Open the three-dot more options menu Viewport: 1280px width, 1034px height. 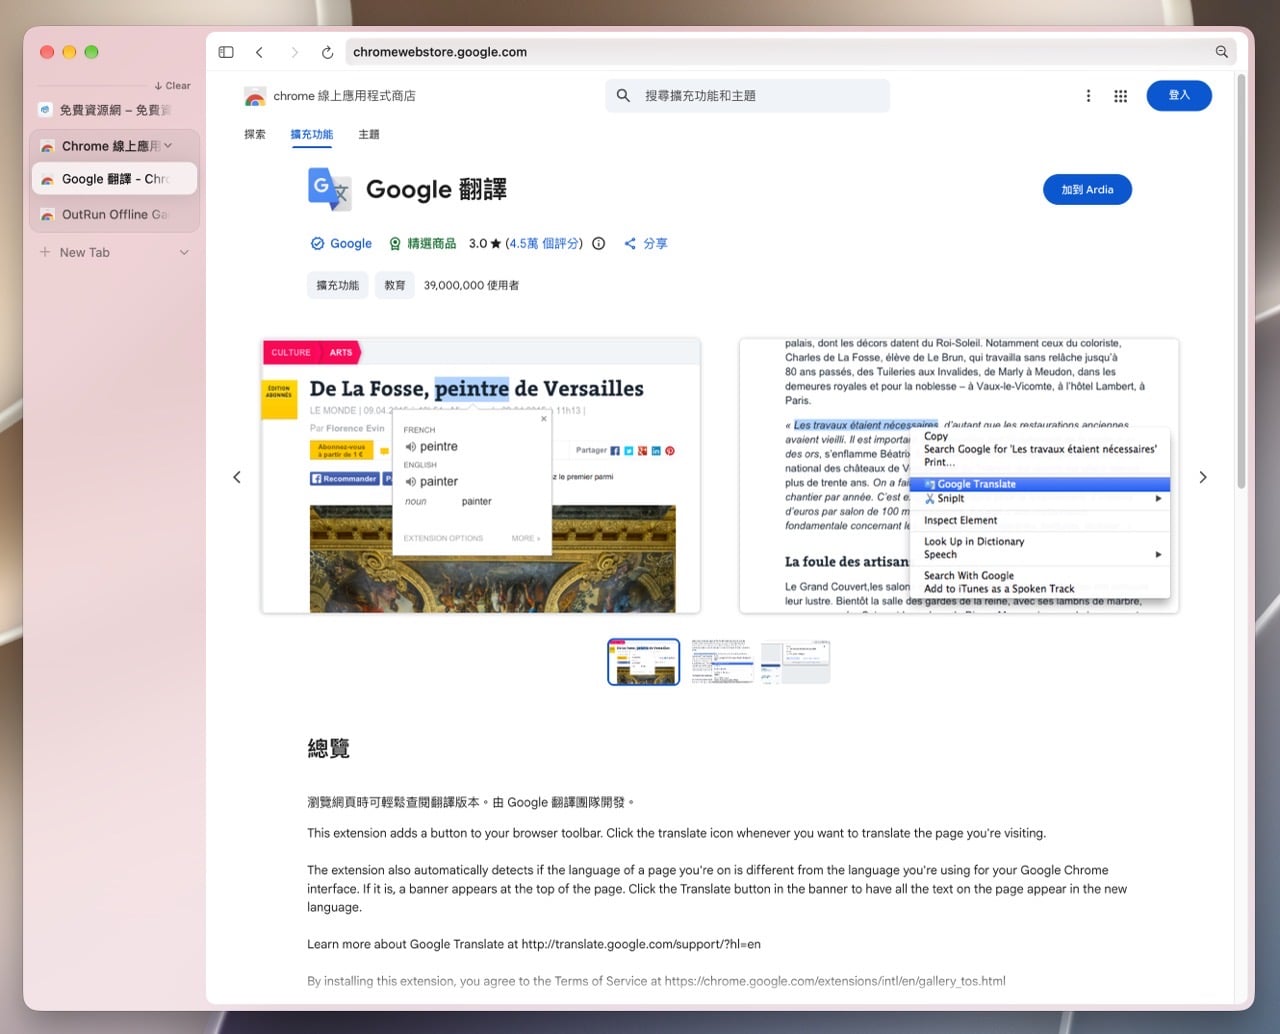1088,96
